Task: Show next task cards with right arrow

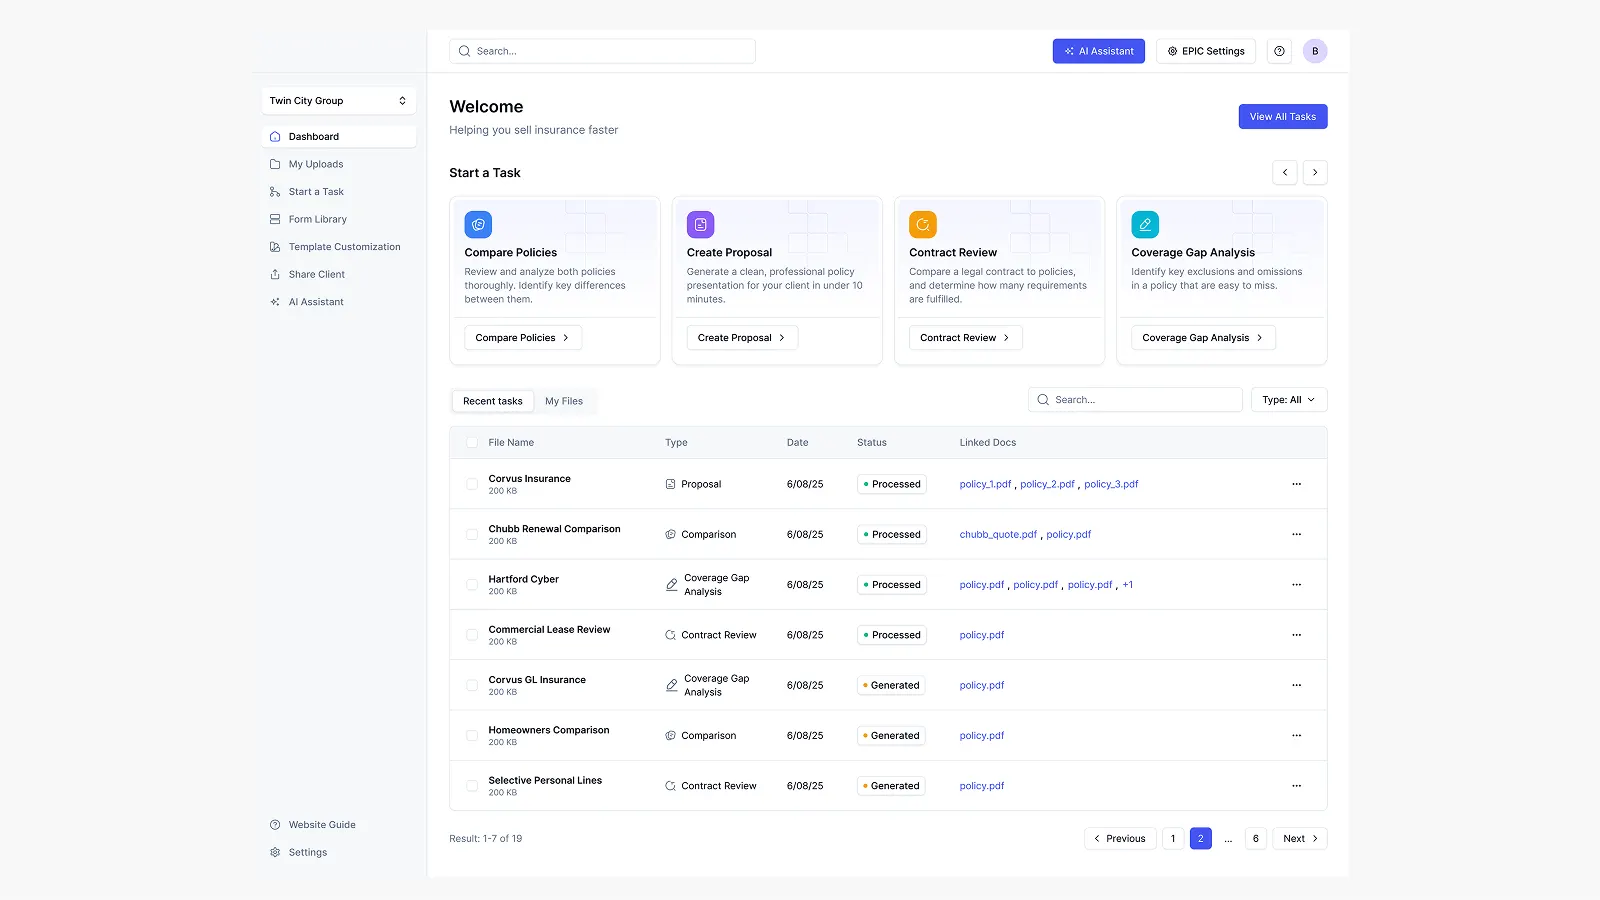Action: [1315, 173]
